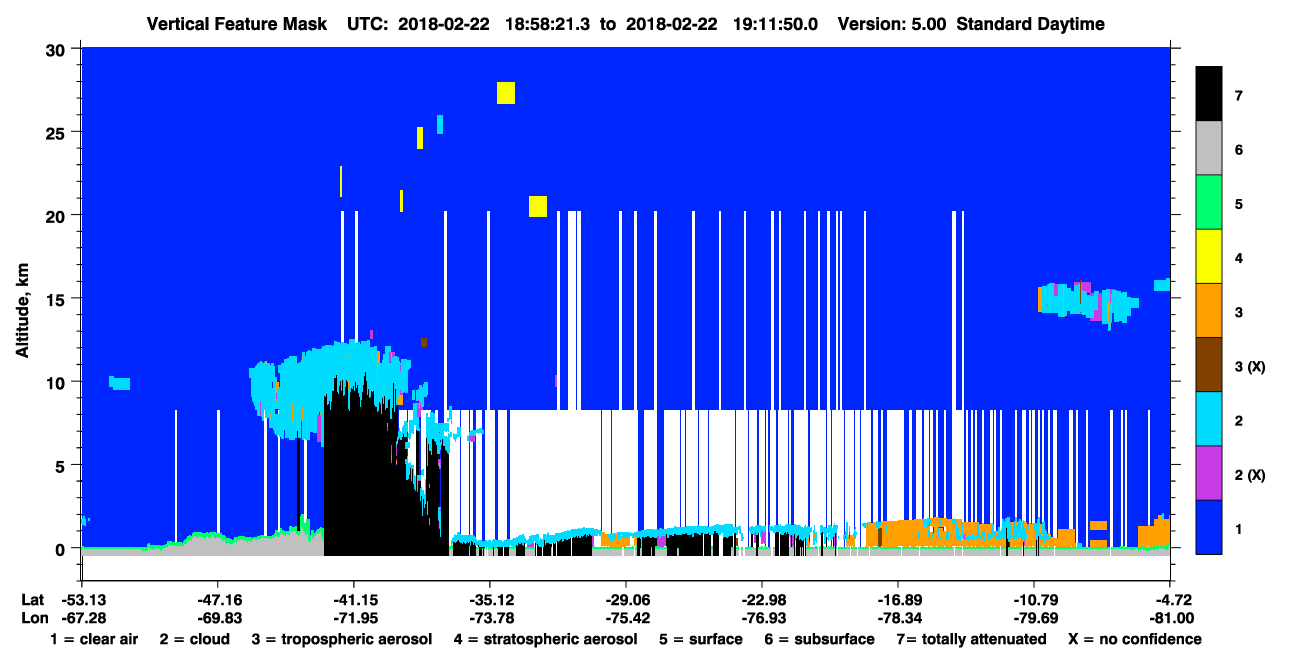Click the '1 = clear air' legend entry
The width and height of the screenshot is (1300, 667).
point(94,639)
